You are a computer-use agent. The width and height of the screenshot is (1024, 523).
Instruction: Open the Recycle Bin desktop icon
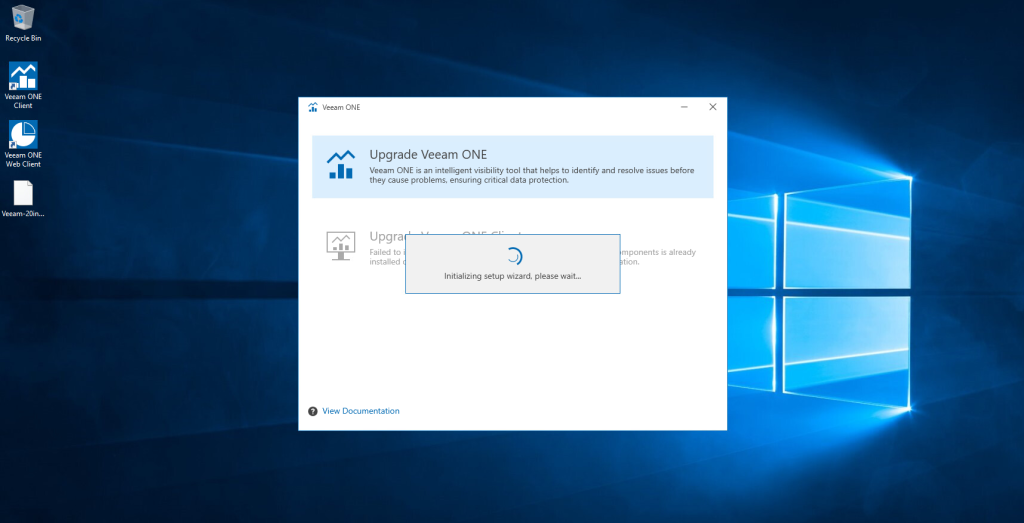point(23,23)
